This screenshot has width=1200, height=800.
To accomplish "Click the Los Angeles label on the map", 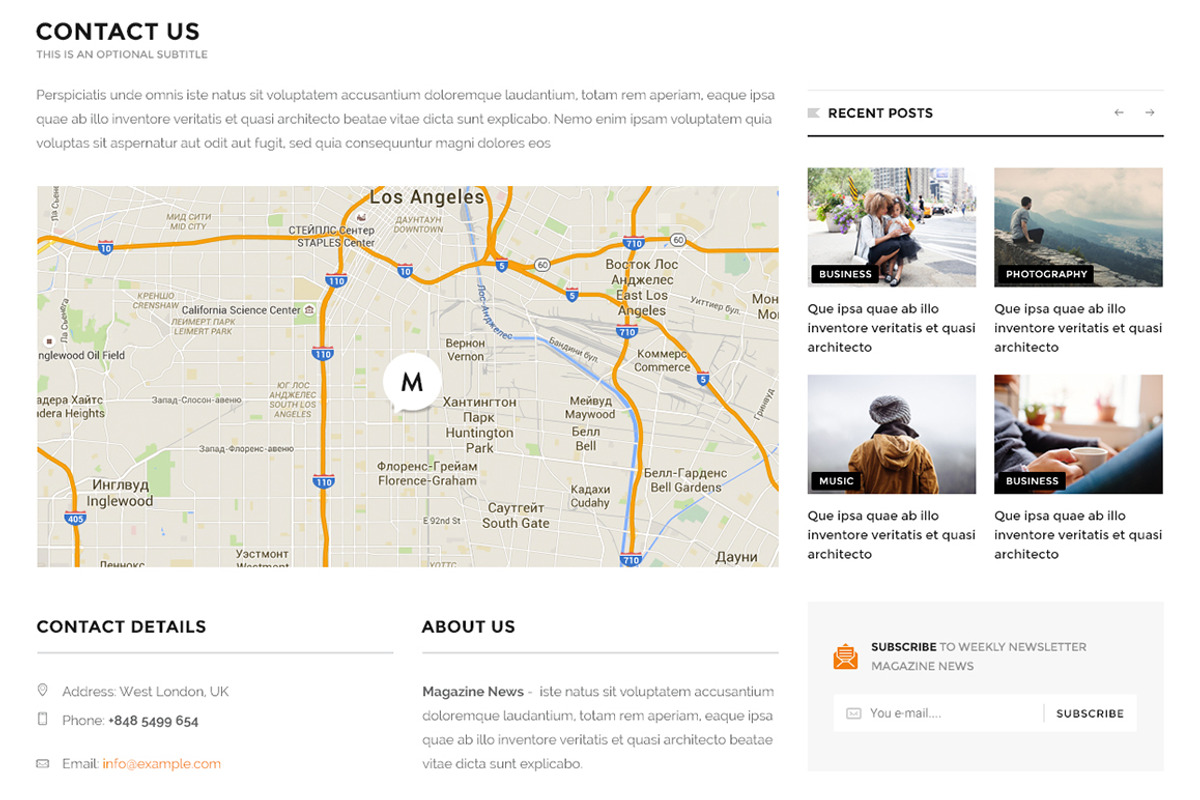I will pyautogui.click(x=427, y=197).
